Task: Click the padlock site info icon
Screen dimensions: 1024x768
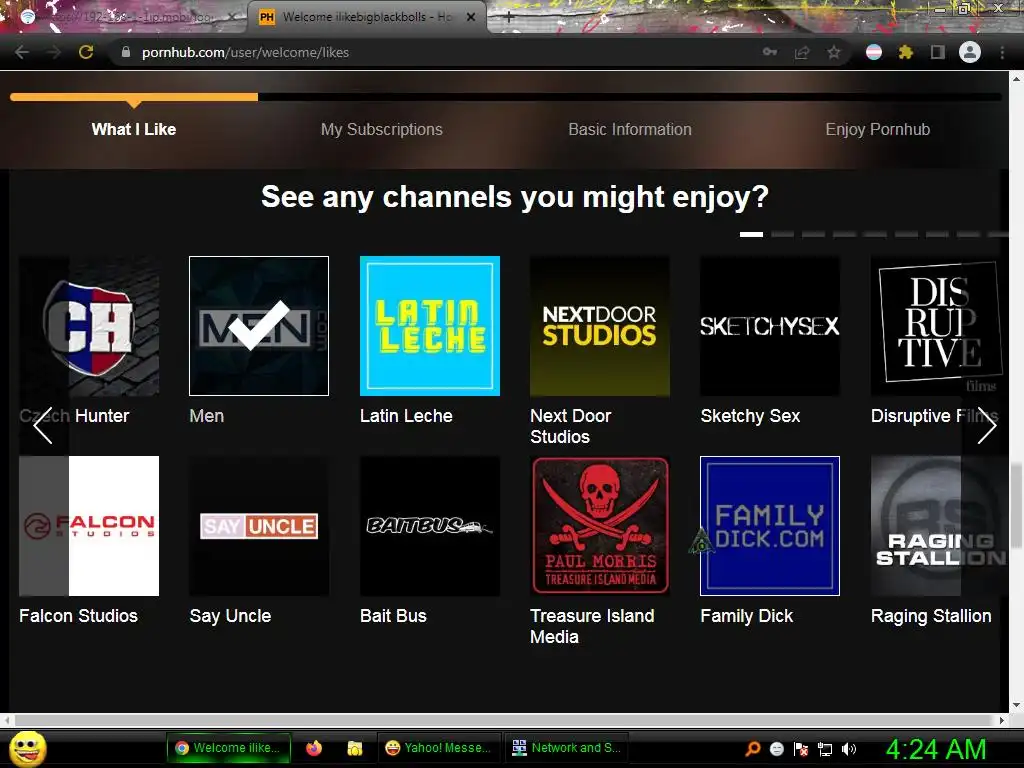Action: point(126,52)
